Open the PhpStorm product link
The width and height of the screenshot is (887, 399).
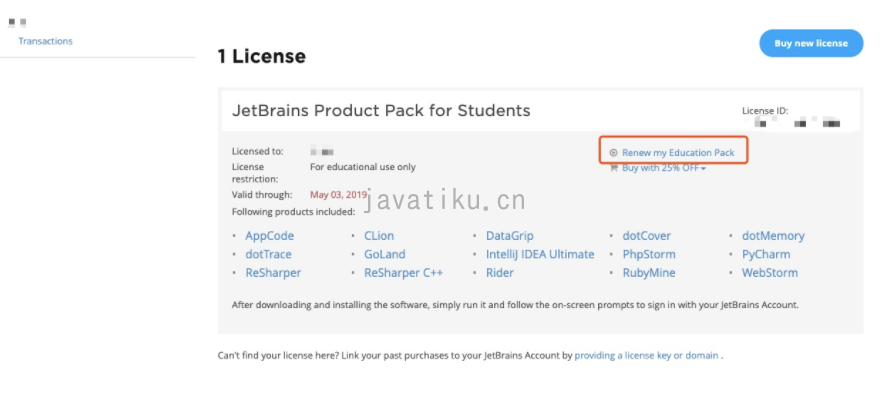click(649, 255)
